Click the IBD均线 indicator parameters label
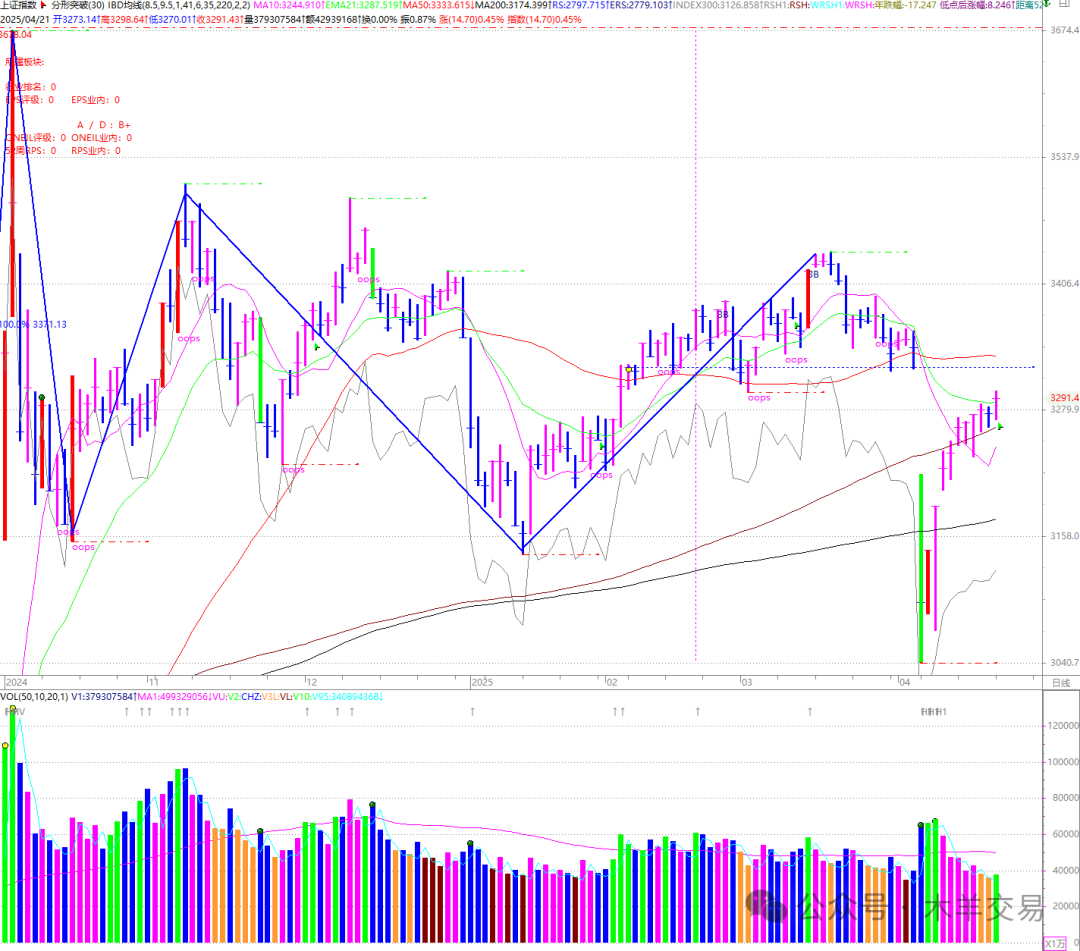Image resolution: width=1080 pixels, height=951 pixels. [179, 6]
